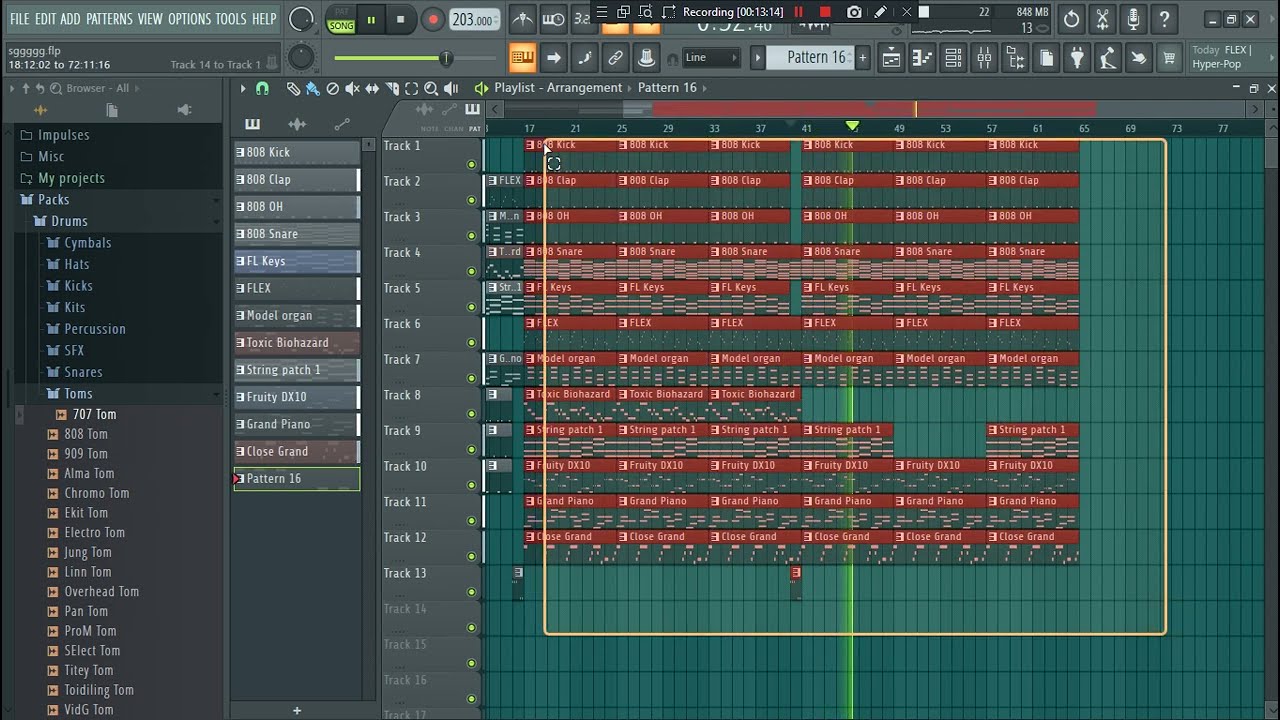Expand the Kicks folder in browser
Screen dimensions: 1280x720
[x=78, y=286]
